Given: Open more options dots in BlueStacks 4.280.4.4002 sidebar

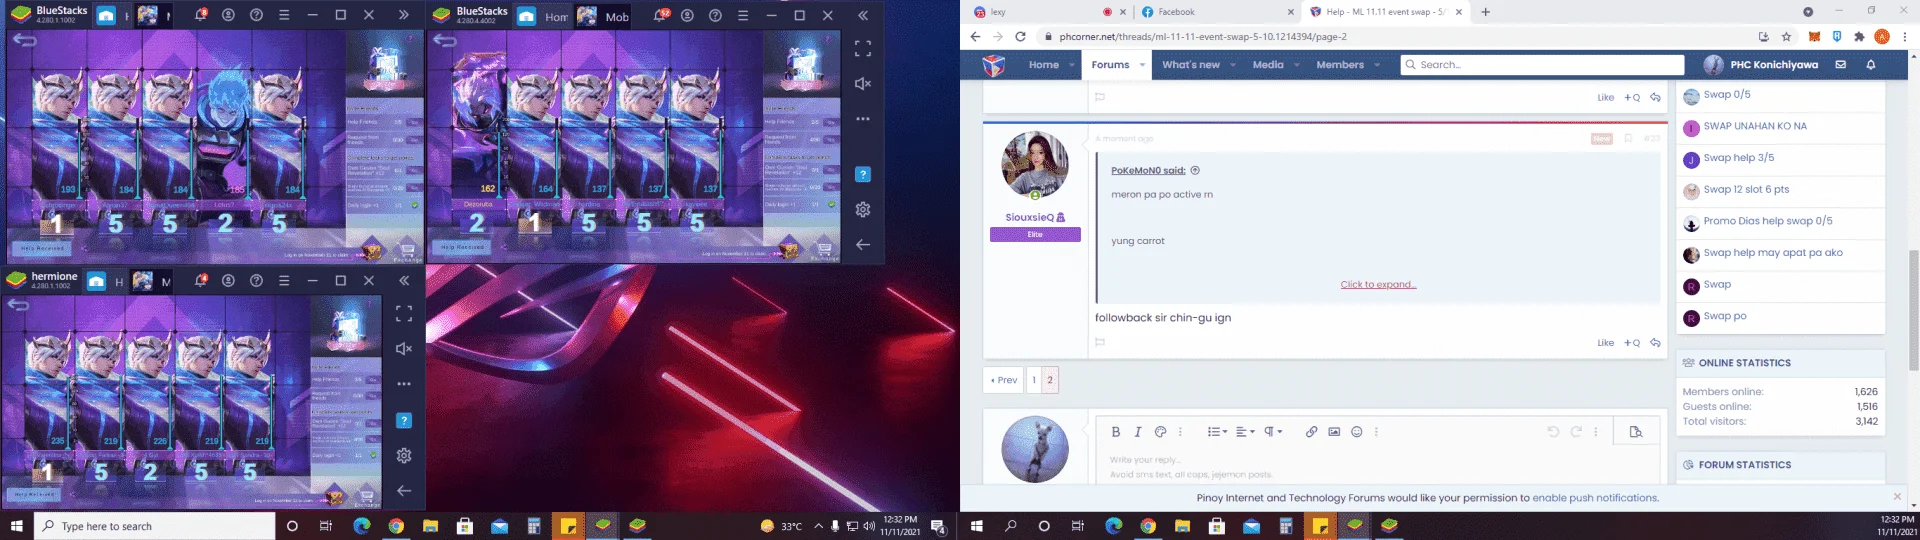Looking at the screenshot, I should tap(863, 119).
